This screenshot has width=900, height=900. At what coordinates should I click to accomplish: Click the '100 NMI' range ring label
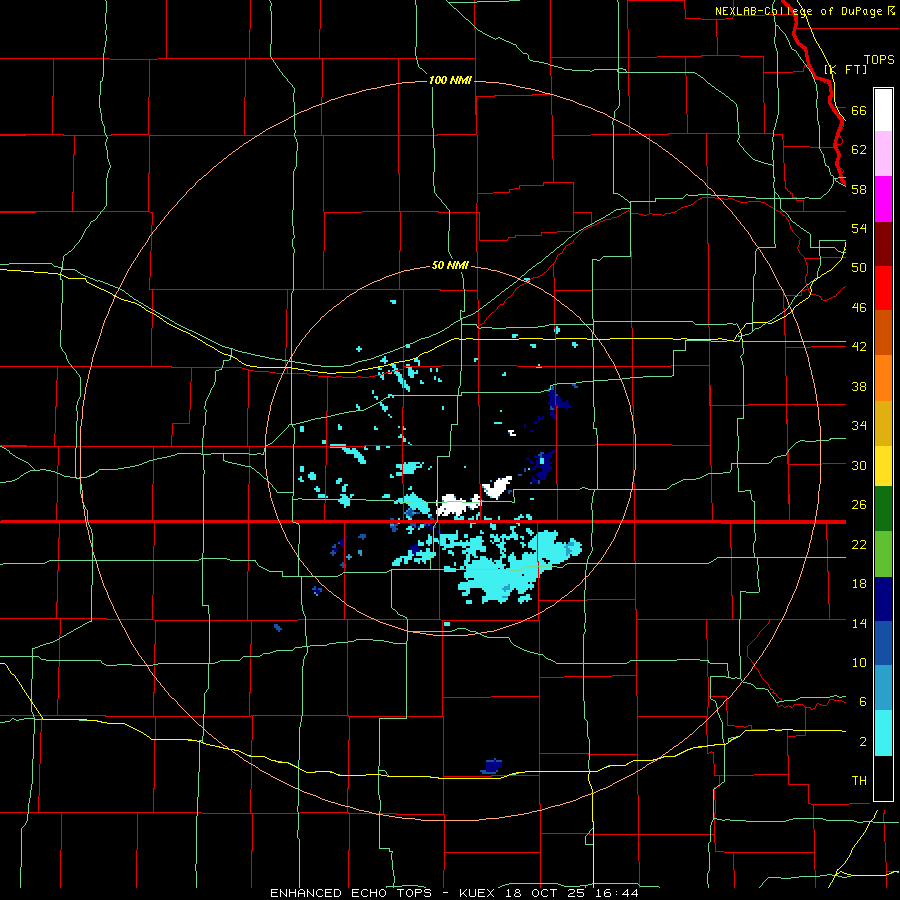(x=450, y=80)
